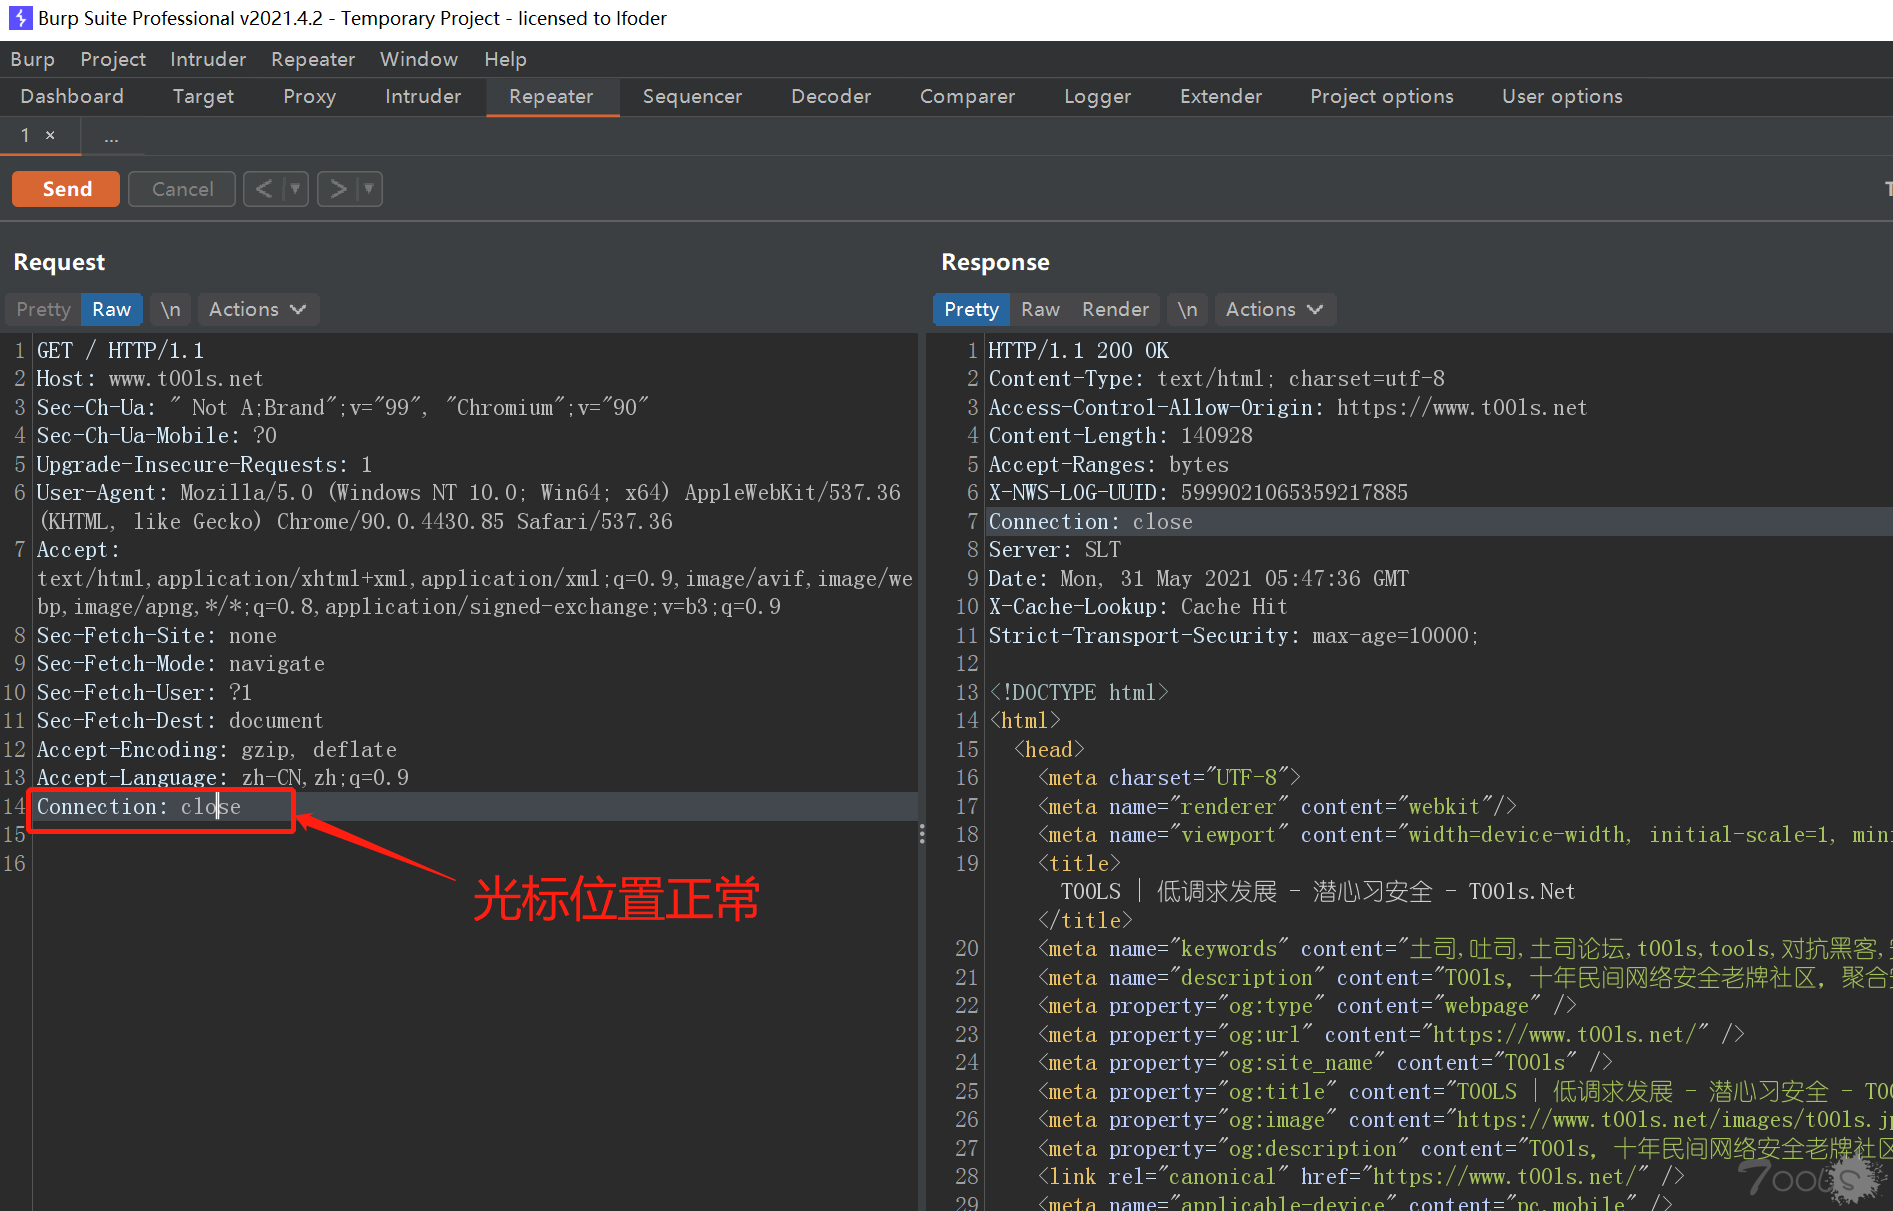Select the Repeater tool tab
The width and height of the screenshot is (1893, 1211).
coord(551,96)
